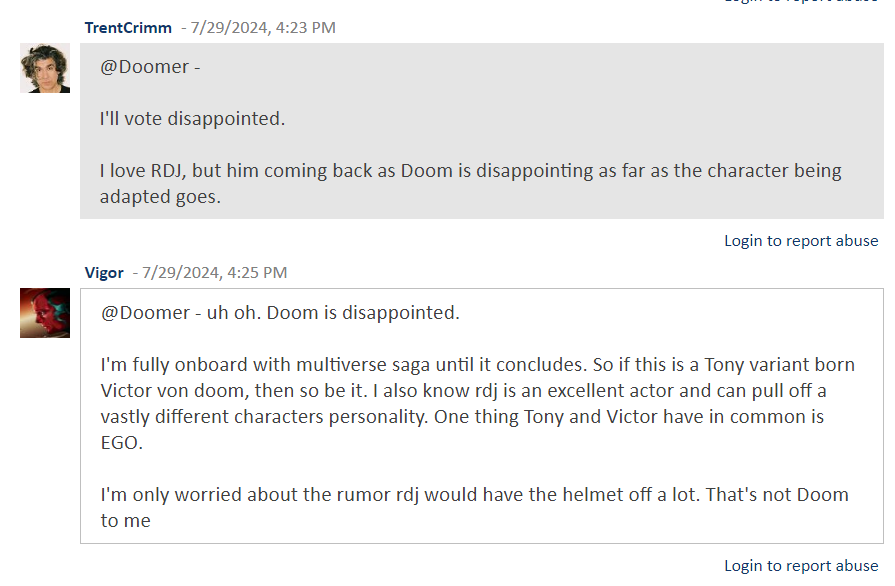Viewport: 895px width, 586px height.
Task: Open the TrentCrimm username link
Action: coord(128,27)
